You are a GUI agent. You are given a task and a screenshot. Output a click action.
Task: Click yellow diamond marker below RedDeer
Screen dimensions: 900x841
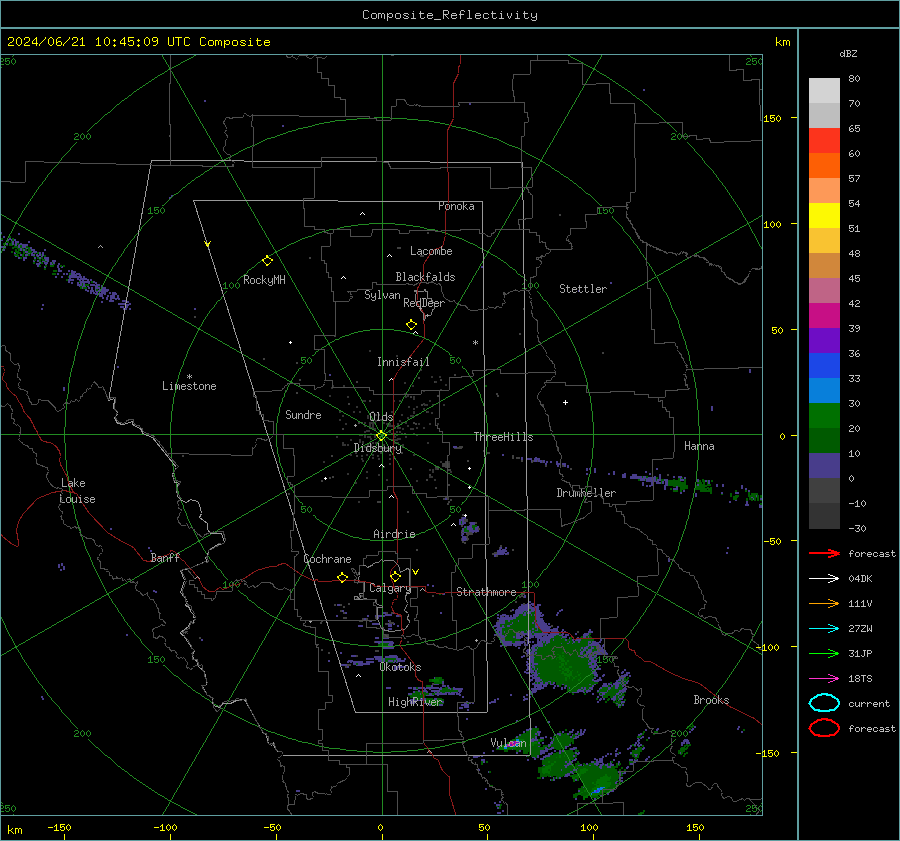(x=412, y=325)
